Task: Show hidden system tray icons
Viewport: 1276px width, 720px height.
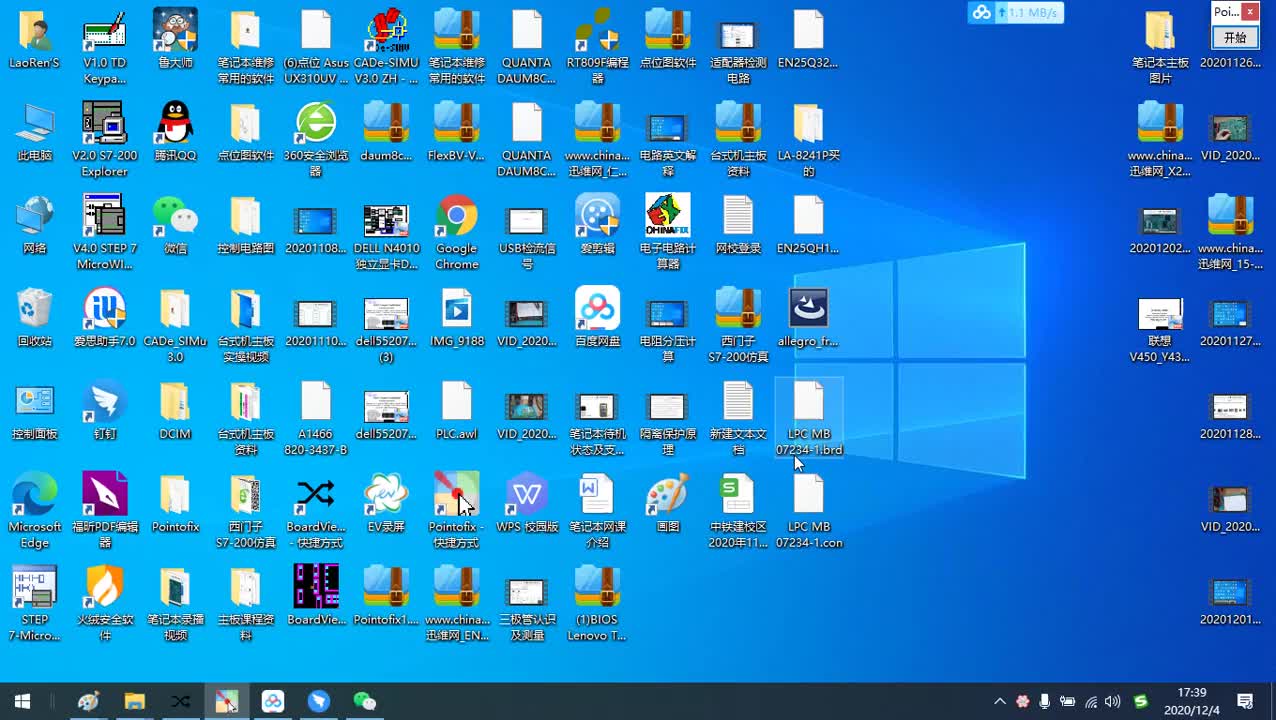Action: pyautogui.click(x=999, y=701)
